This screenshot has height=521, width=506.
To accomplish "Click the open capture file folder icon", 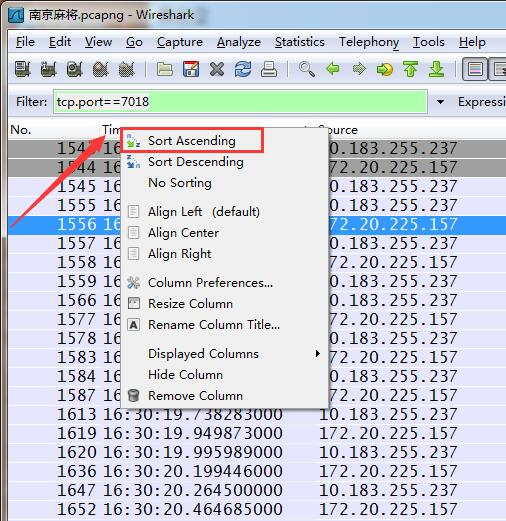I will pos(165,69).
